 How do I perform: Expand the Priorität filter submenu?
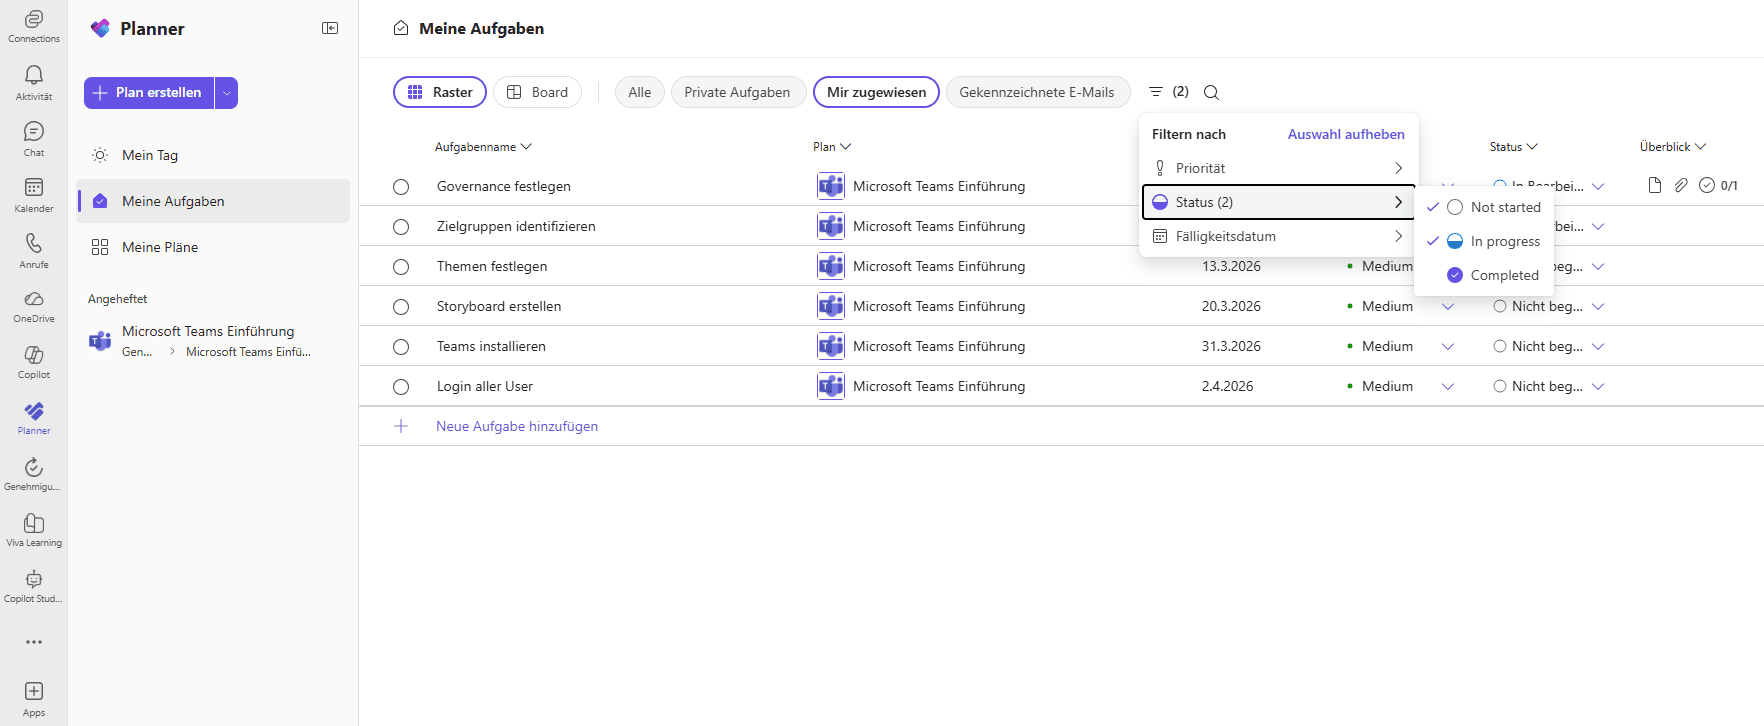click(x=1278, y=168)
